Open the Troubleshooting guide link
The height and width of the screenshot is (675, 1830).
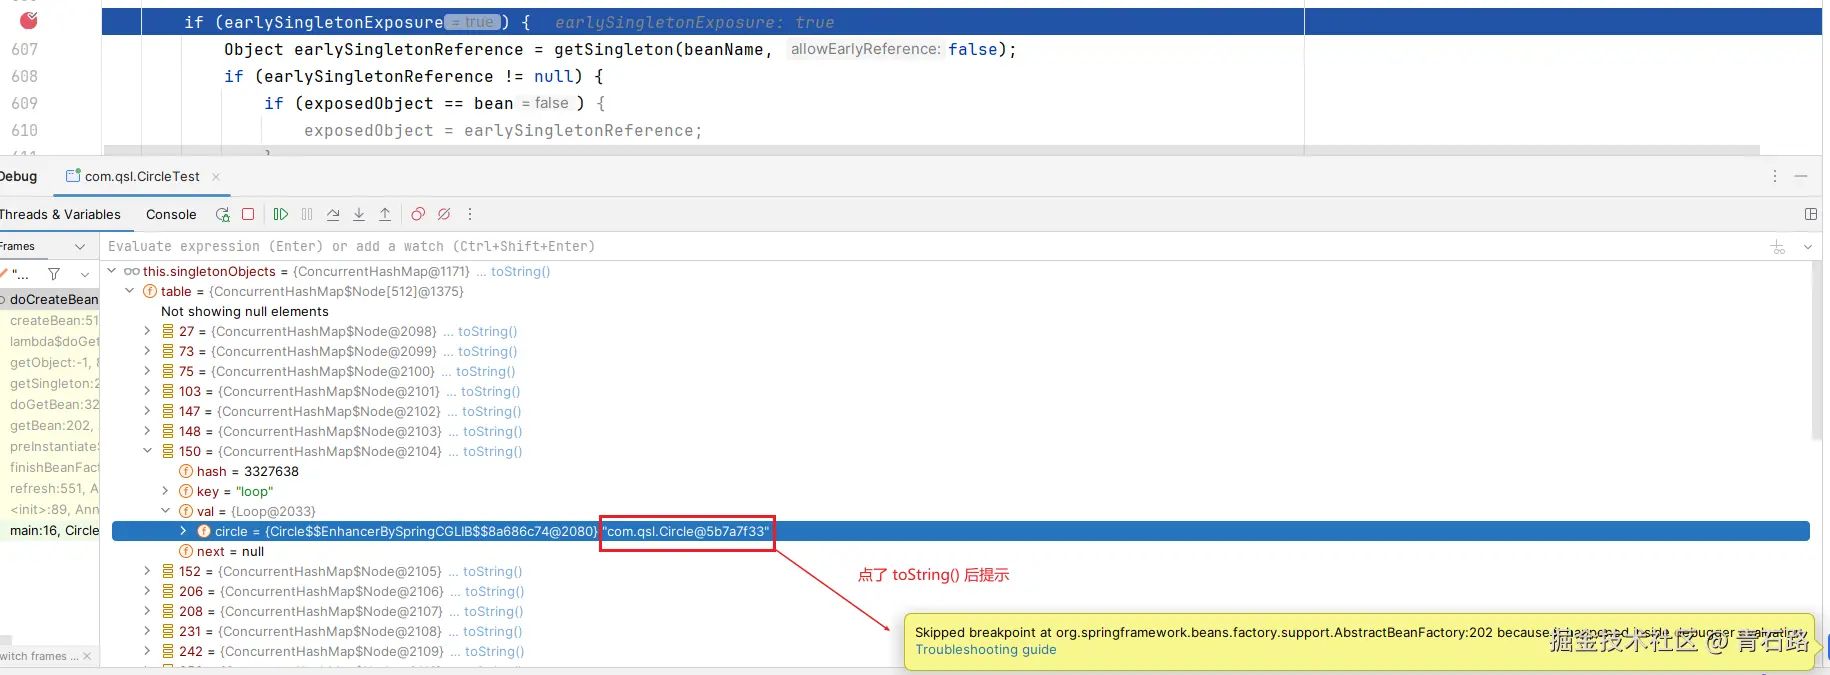[x=985, y=650]
